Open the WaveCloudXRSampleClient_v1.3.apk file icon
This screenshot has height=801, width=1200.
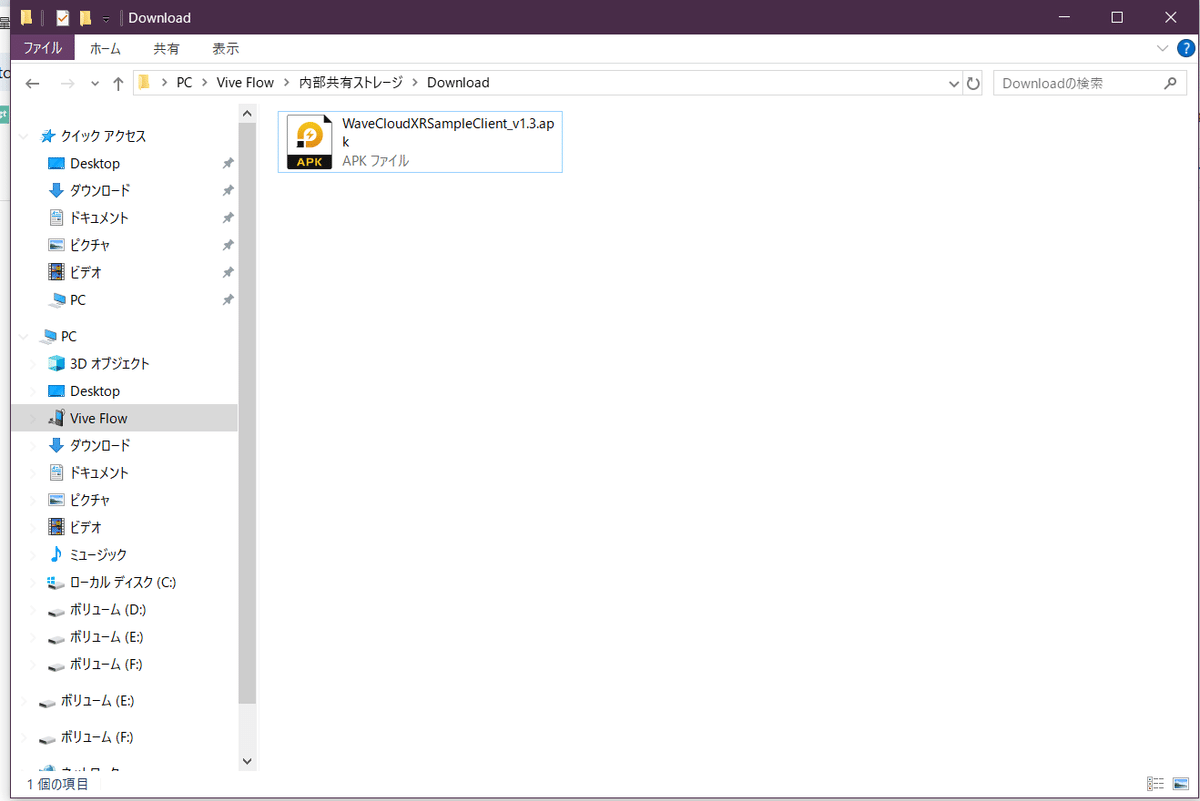(x=309, y=142)
